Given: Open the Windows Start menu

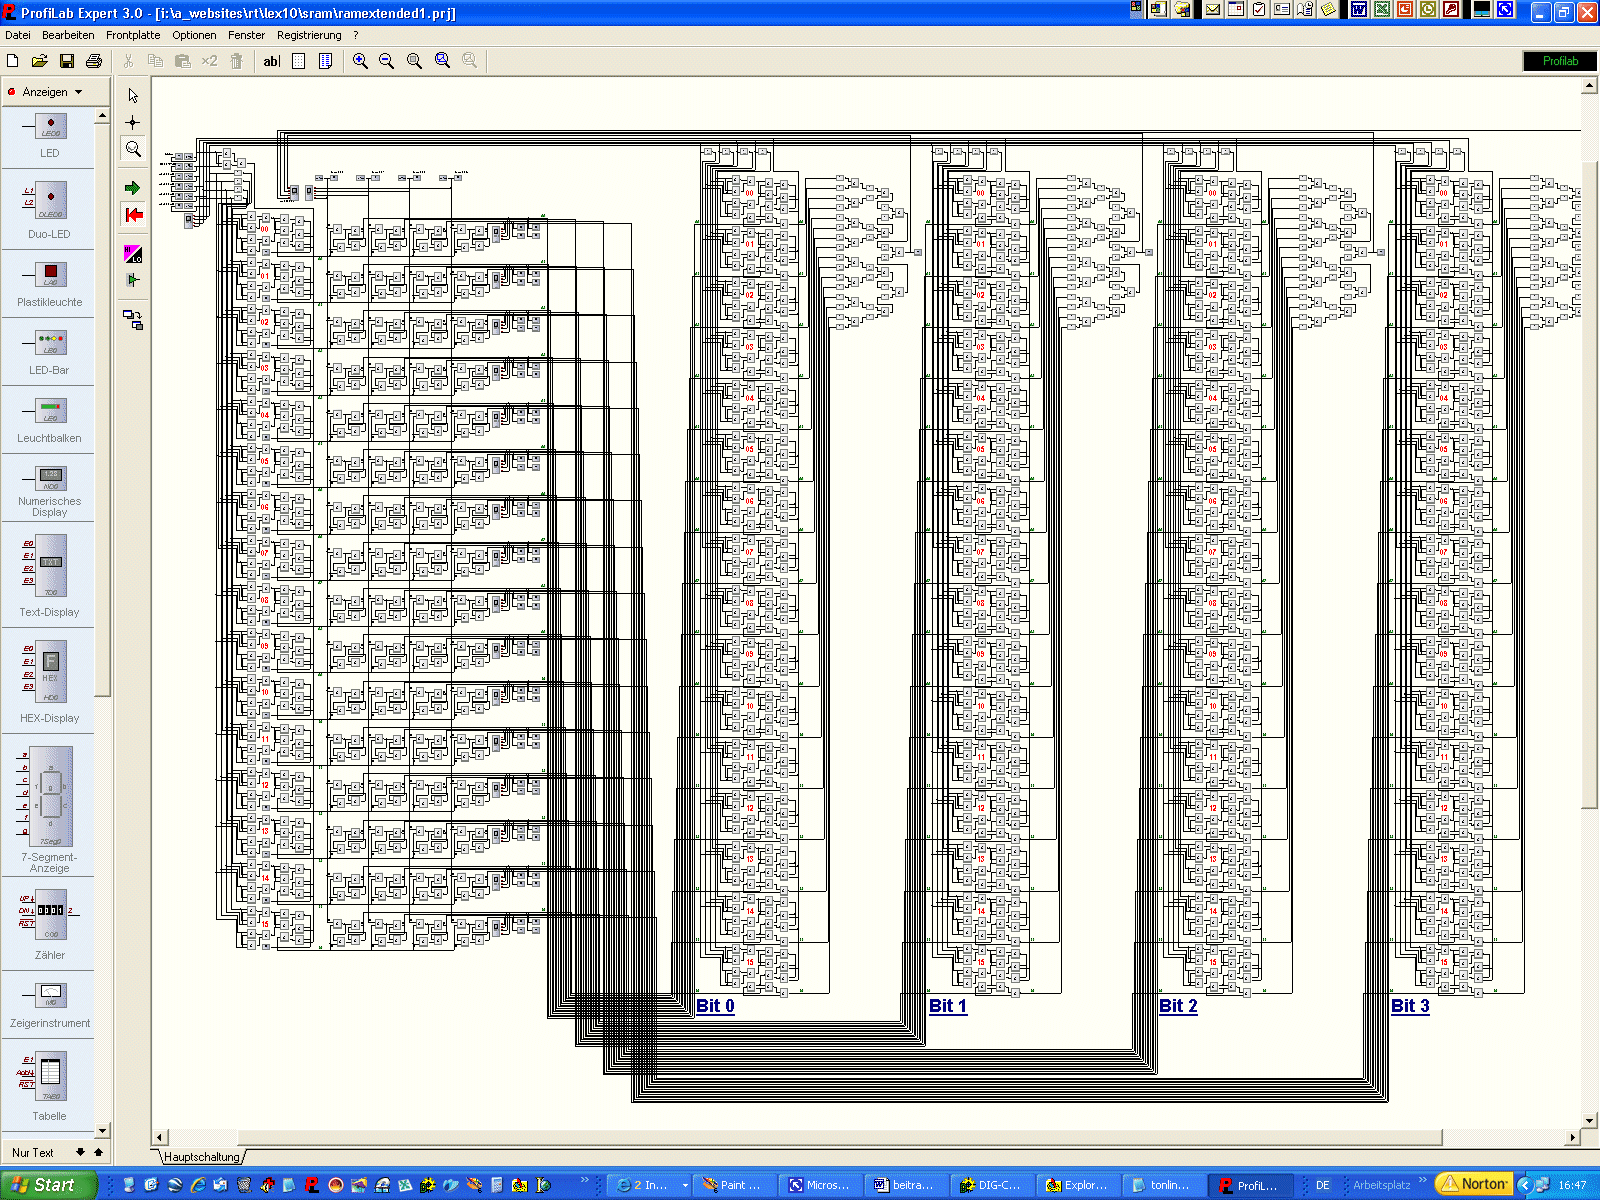Looking at the screenshot, I should [48, 1185].
